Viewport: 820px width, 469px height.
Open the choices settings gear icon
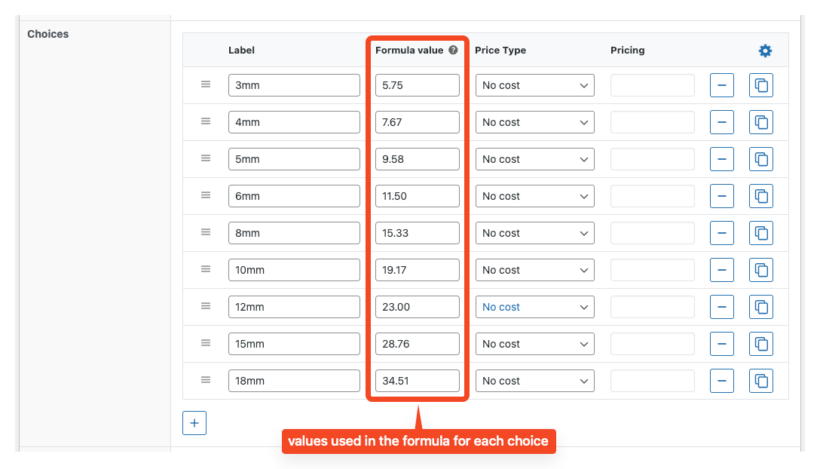tap(765, 50)
